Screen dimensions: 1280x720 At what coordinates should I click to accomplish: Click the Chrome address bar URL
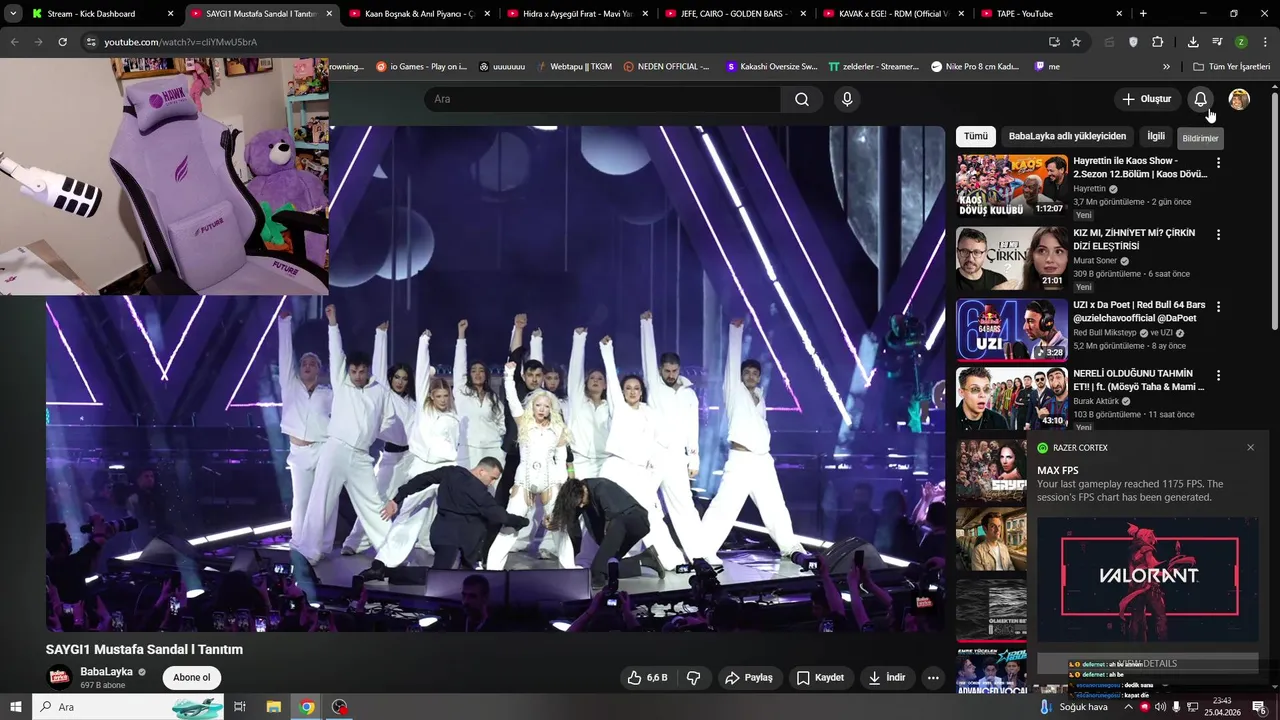(181, 42)
